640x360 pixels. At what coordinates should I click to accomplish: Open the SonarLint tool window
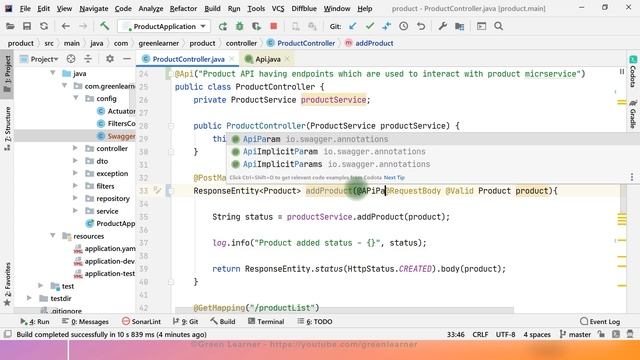pos(141,322)
